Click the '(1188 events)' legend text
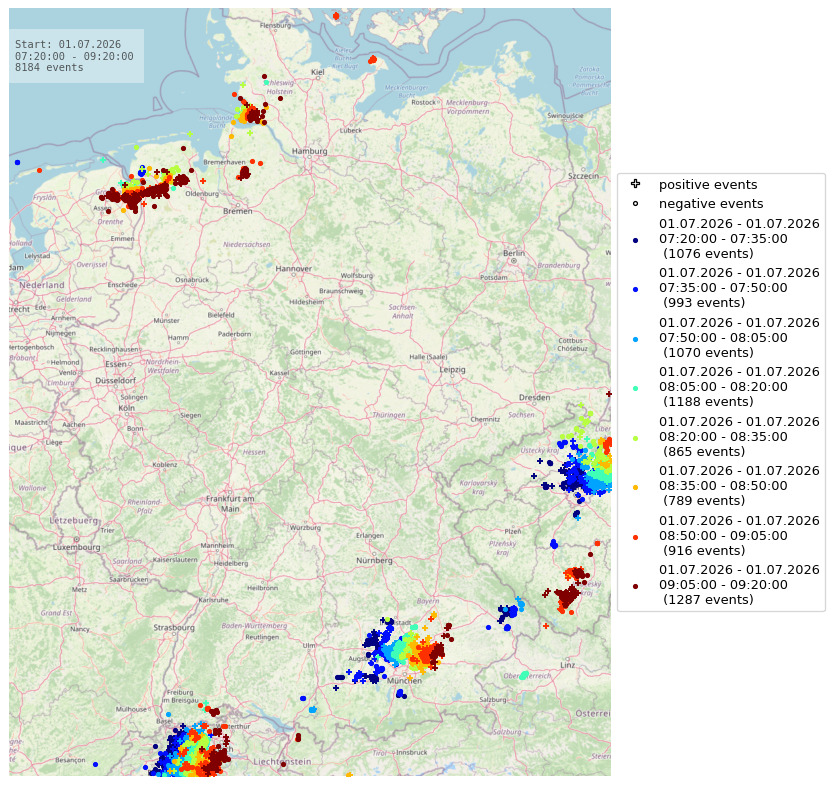The height and width of the screenshot is (785, 834). pos(708,402)
